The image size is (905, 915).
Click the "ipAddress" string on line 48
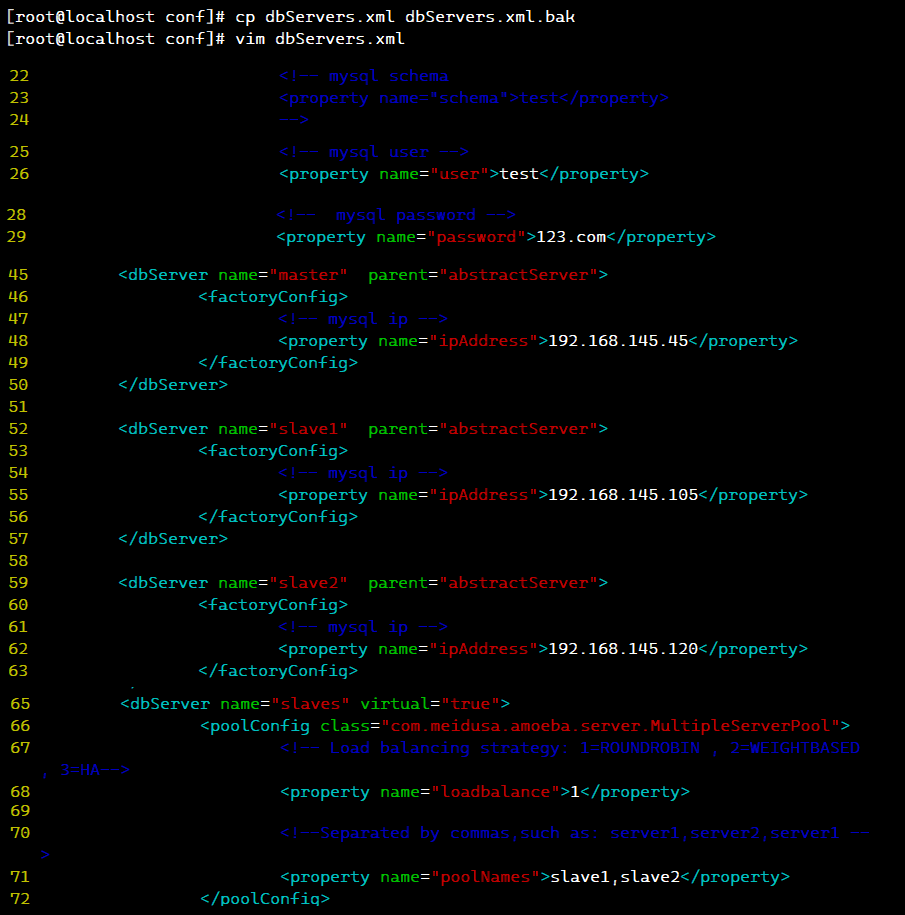[484, 341]
